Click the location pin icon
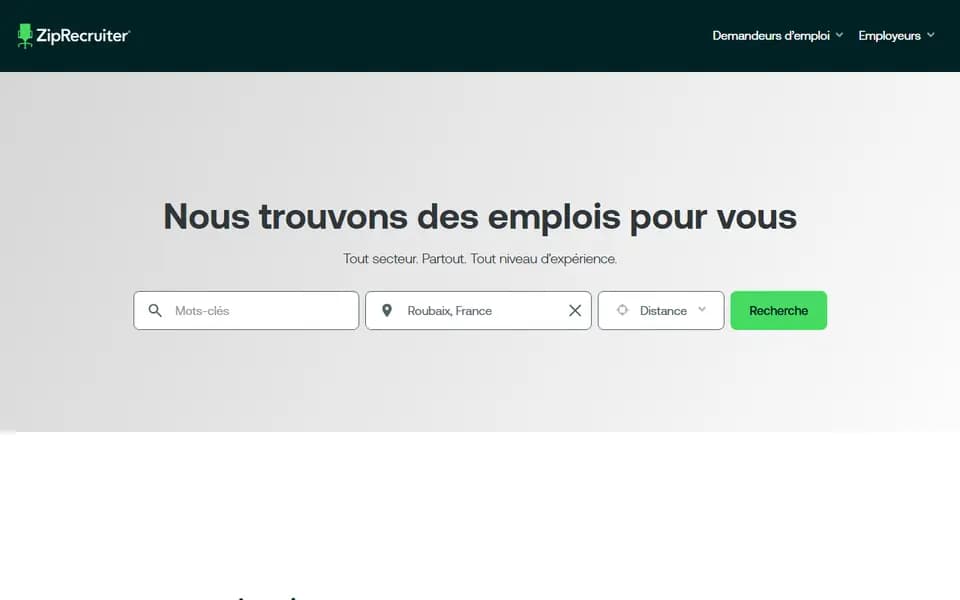The image size is (960, 600). [x=387, y=310]
